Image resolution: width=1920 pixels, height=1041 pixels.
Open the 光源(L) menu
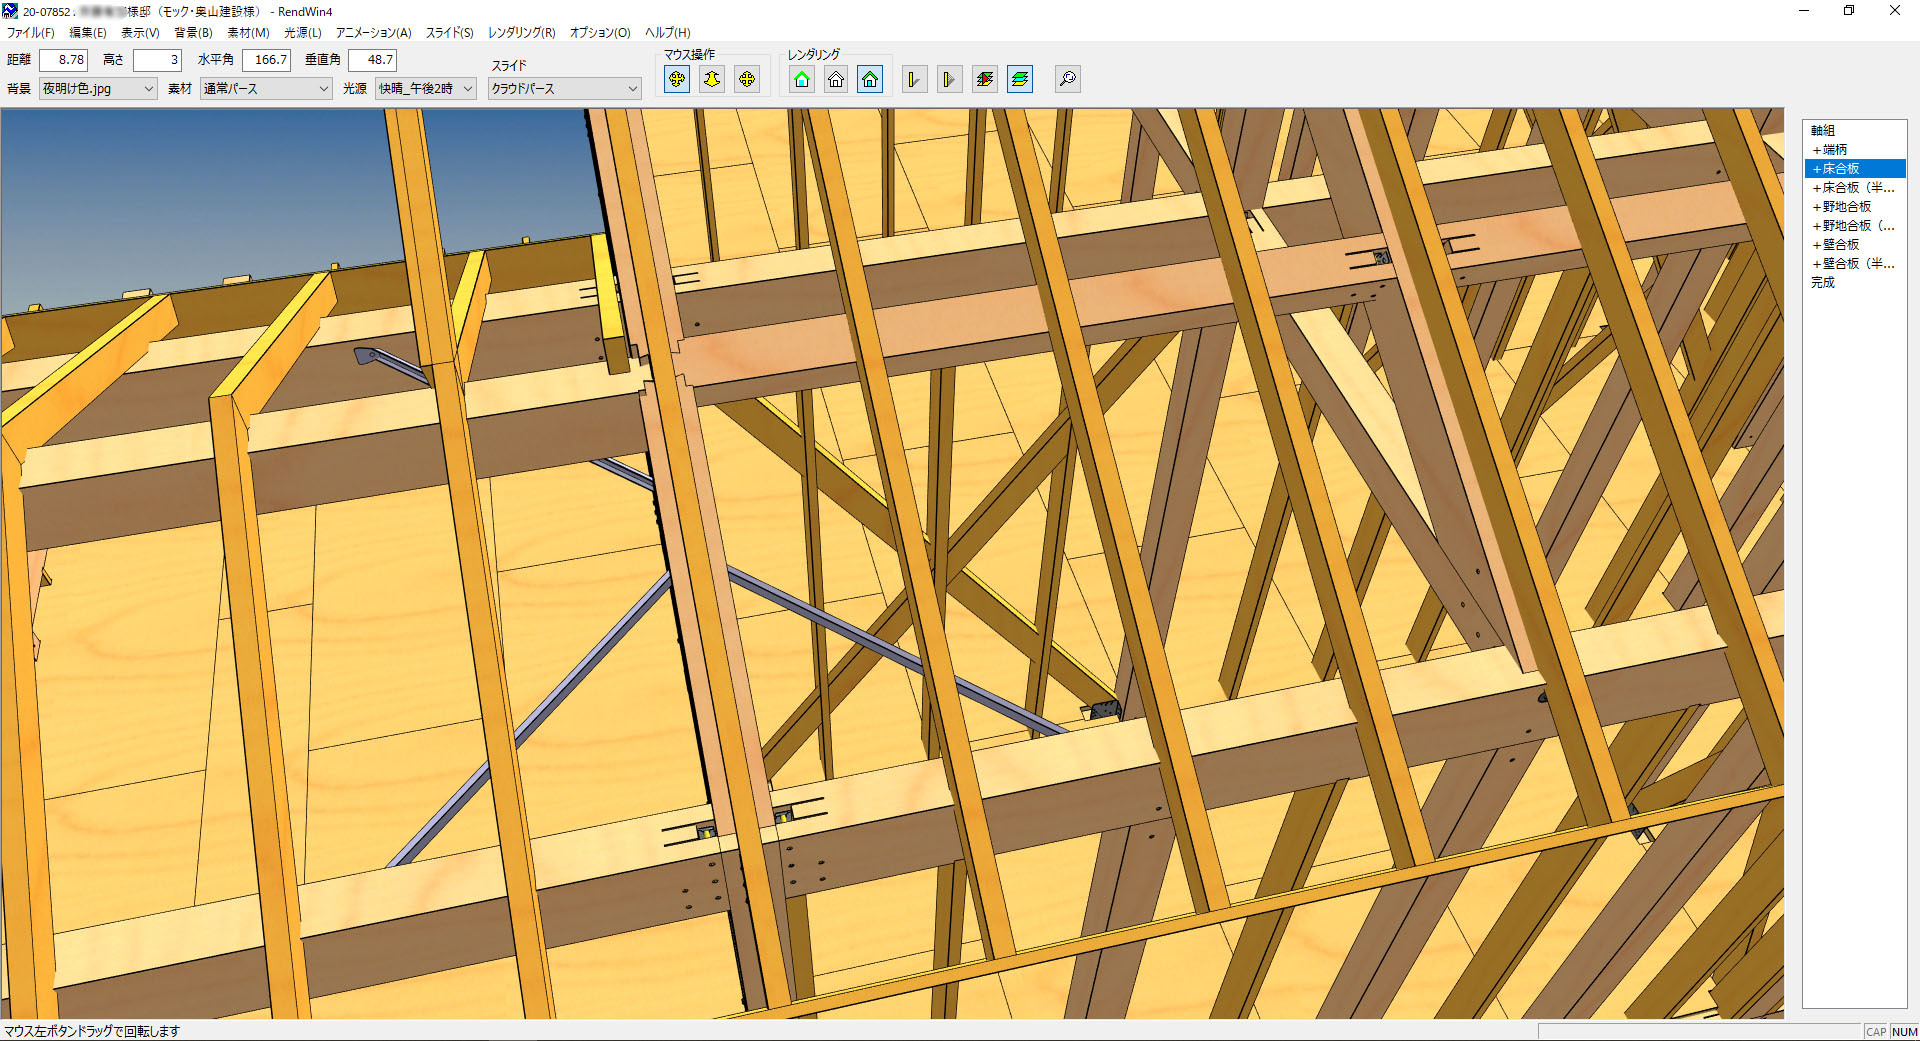tap(303, 33)
